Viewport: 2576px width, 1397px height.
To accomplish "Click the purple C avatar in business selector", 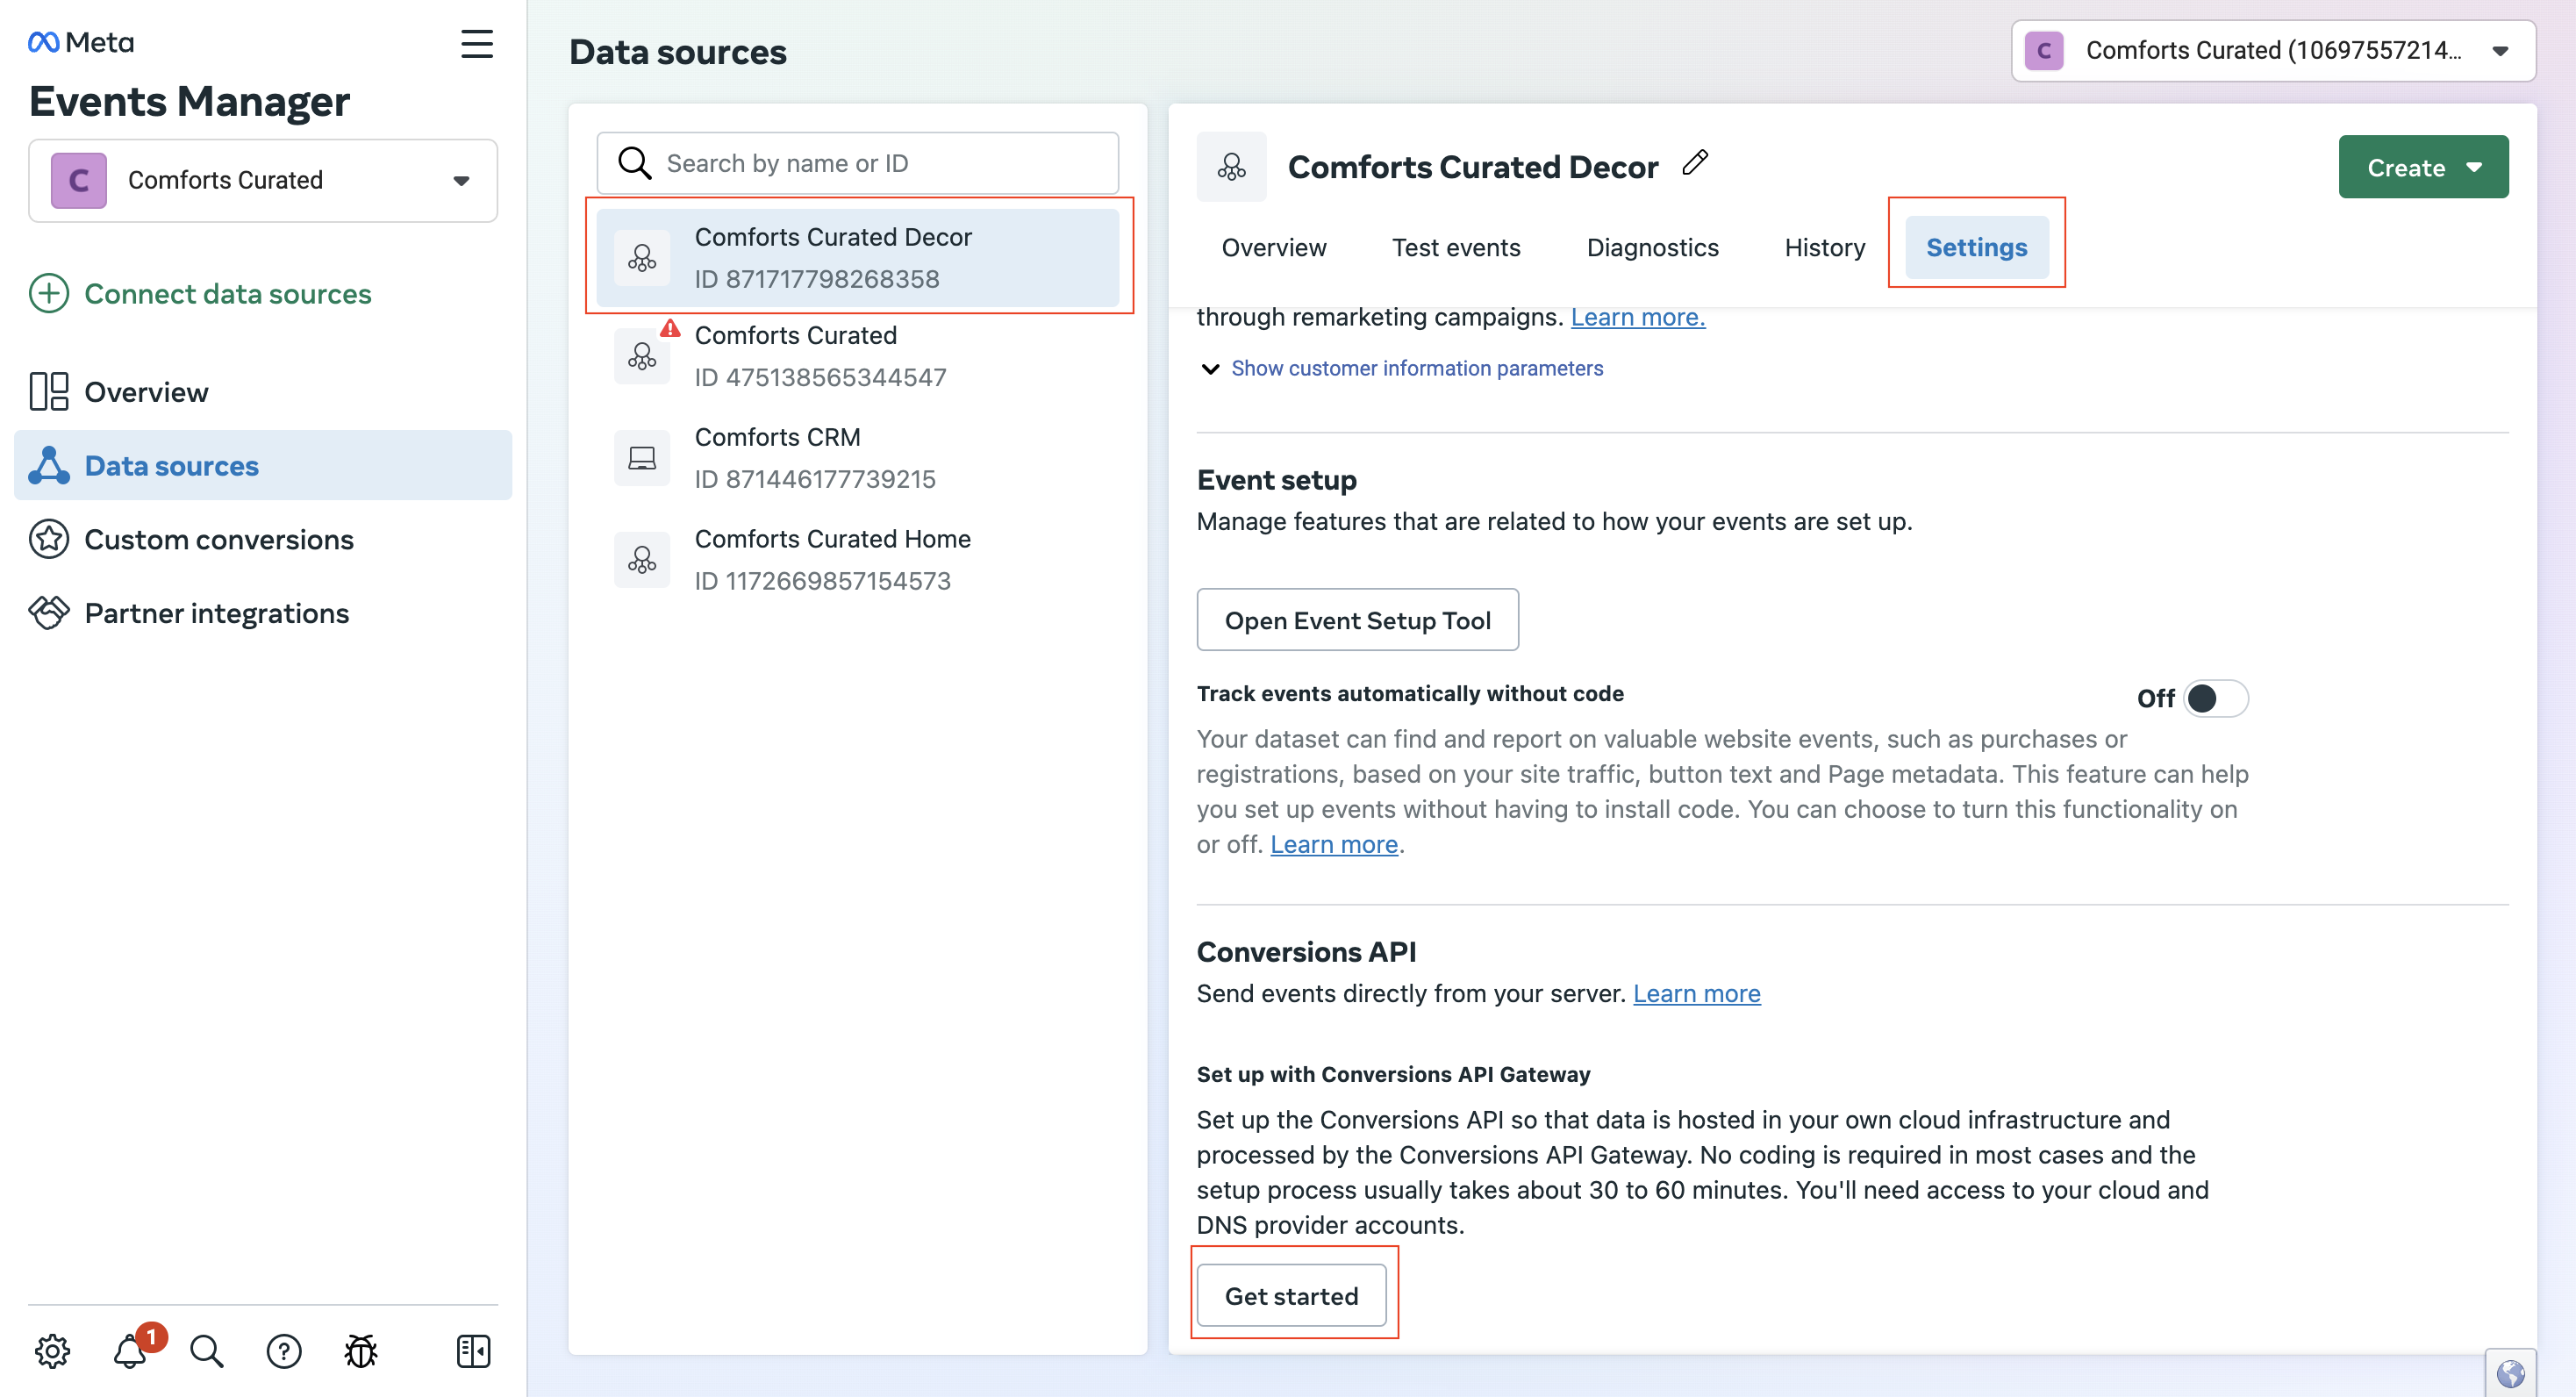I will pos(79,180).
